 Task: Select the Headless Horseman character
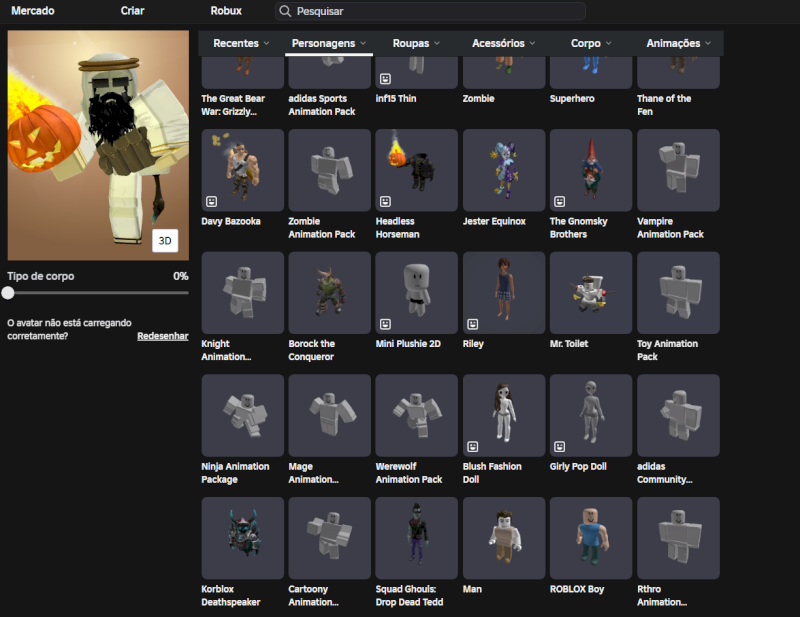click(416, 170)
